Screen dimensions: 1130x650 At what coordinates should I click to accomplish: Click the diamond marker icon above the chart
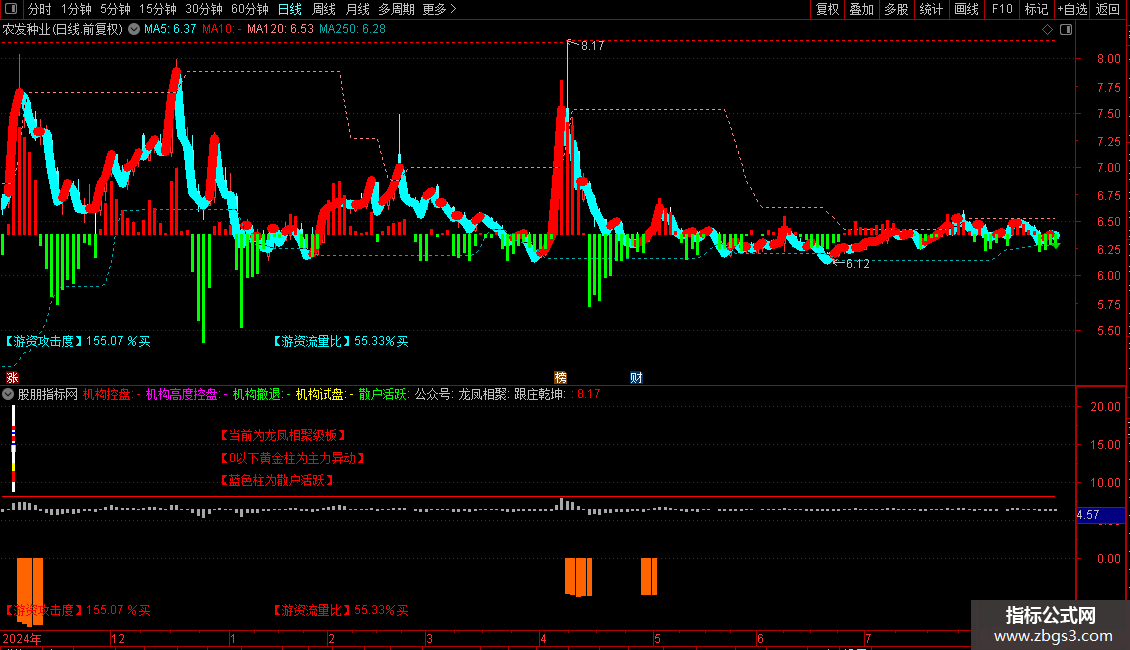click(x=1047, y=30)
